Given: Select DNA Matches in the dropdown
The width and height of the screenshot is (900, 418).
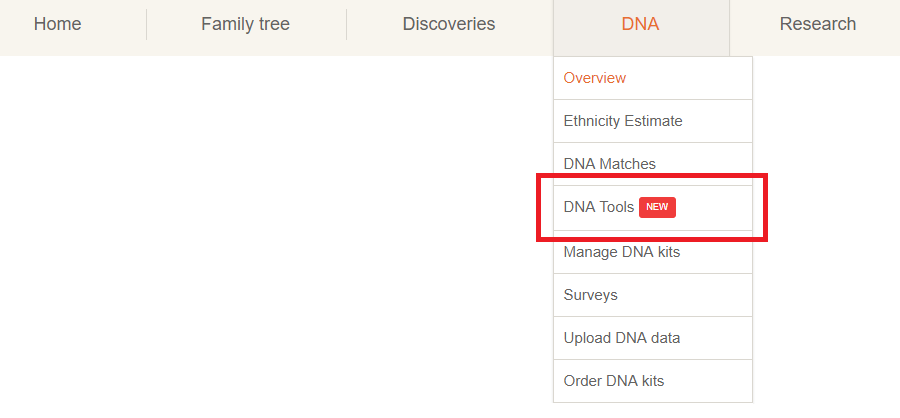Looking at the screenshot, I should 653,164.
